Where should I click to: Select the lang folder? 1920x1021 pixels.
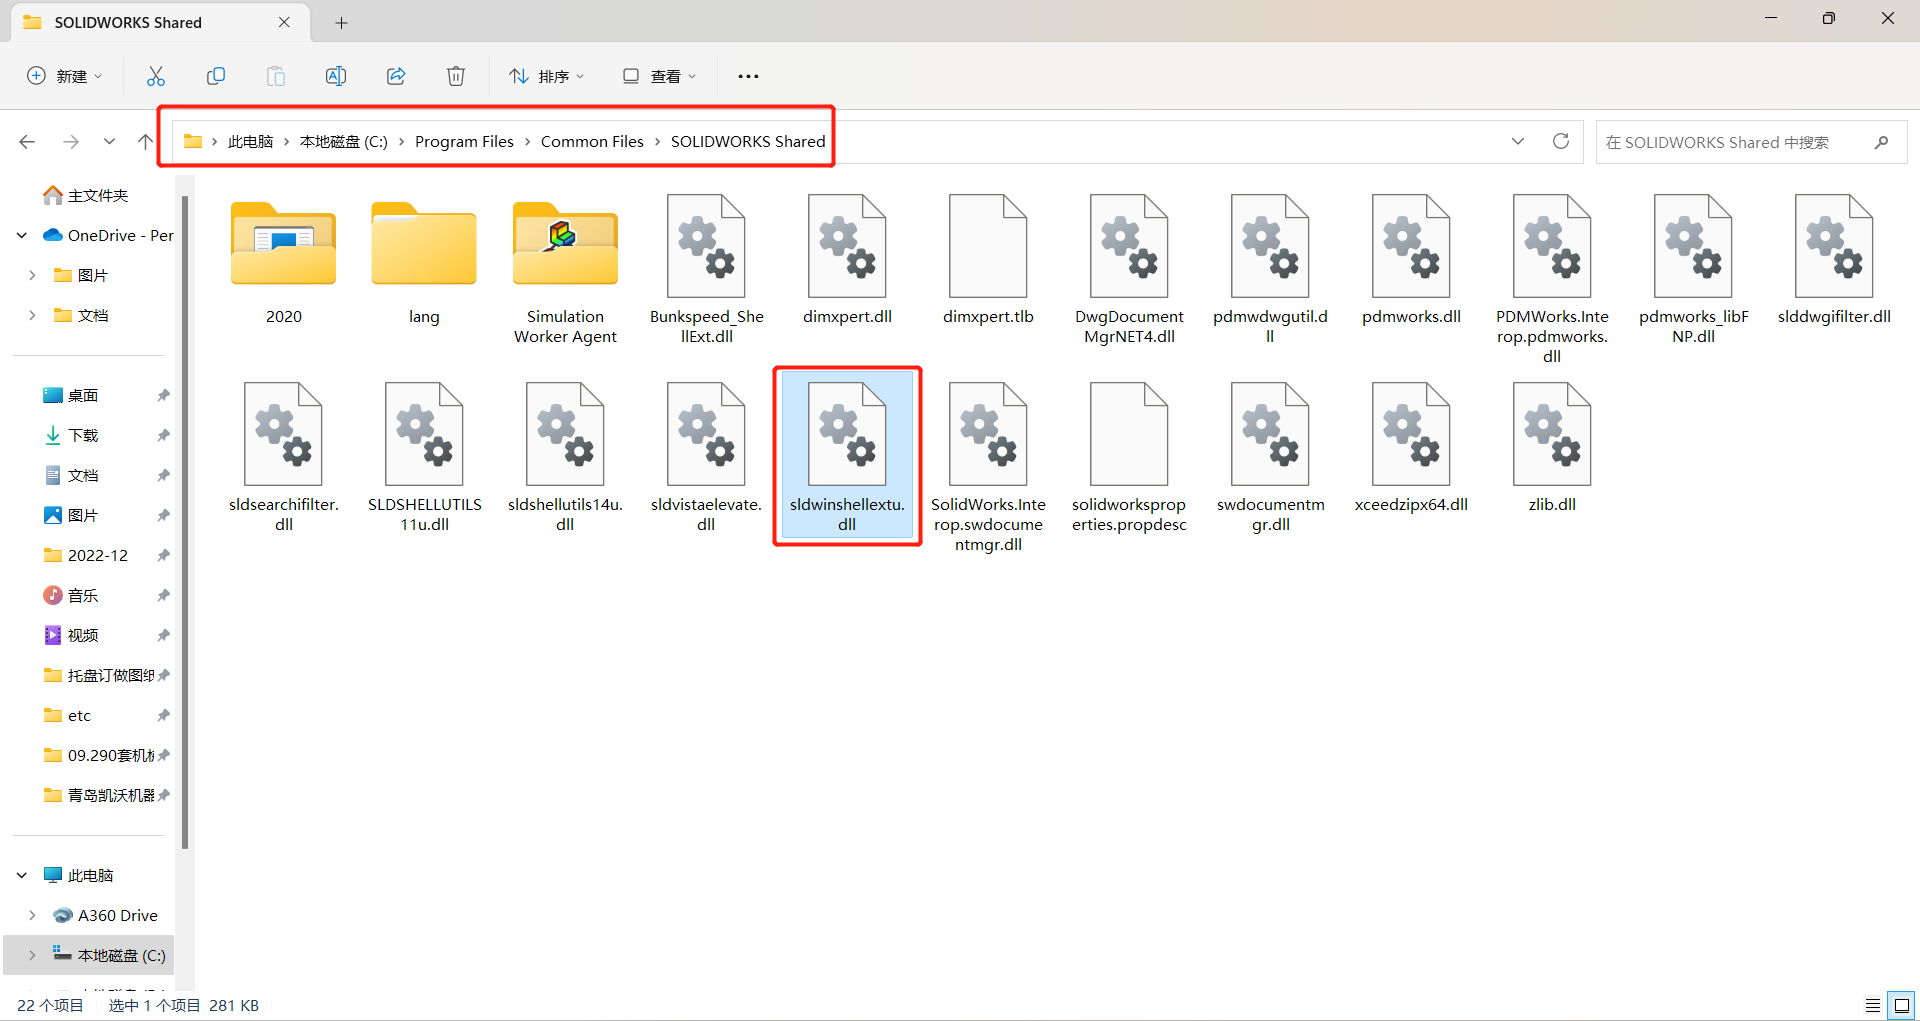(424, 260)
